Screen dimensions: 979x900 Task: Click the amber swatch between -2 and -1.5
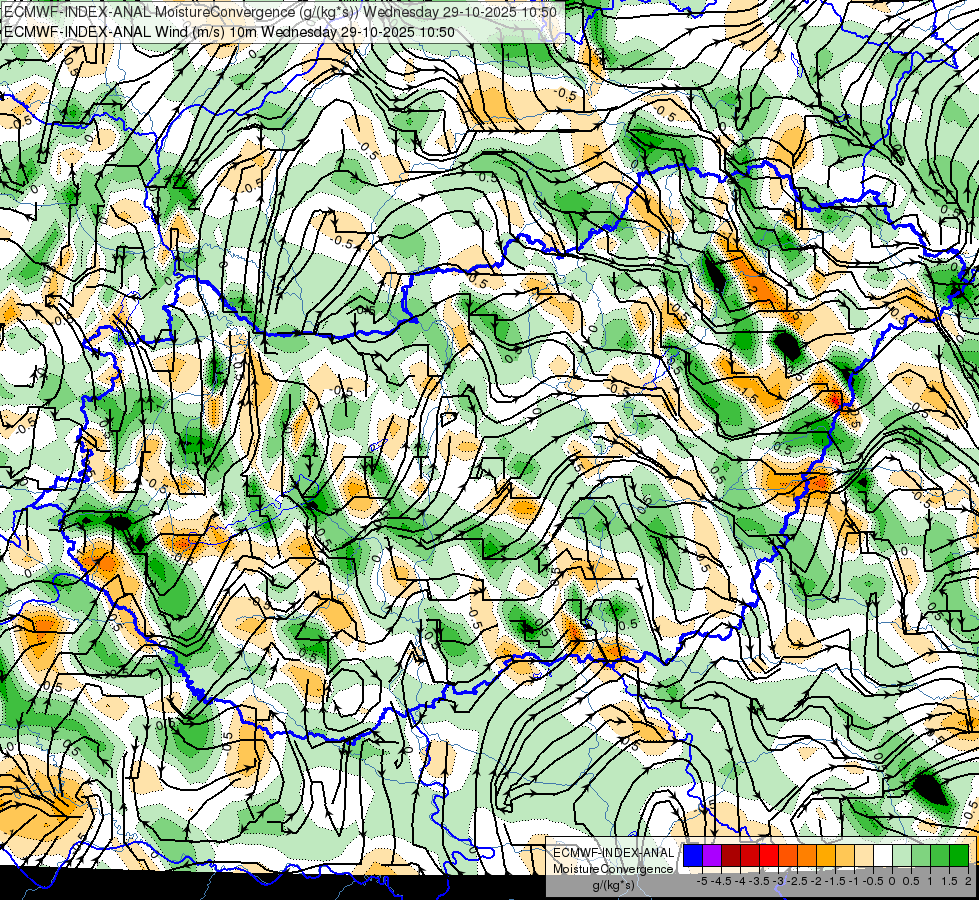click(x=826, y=856)
